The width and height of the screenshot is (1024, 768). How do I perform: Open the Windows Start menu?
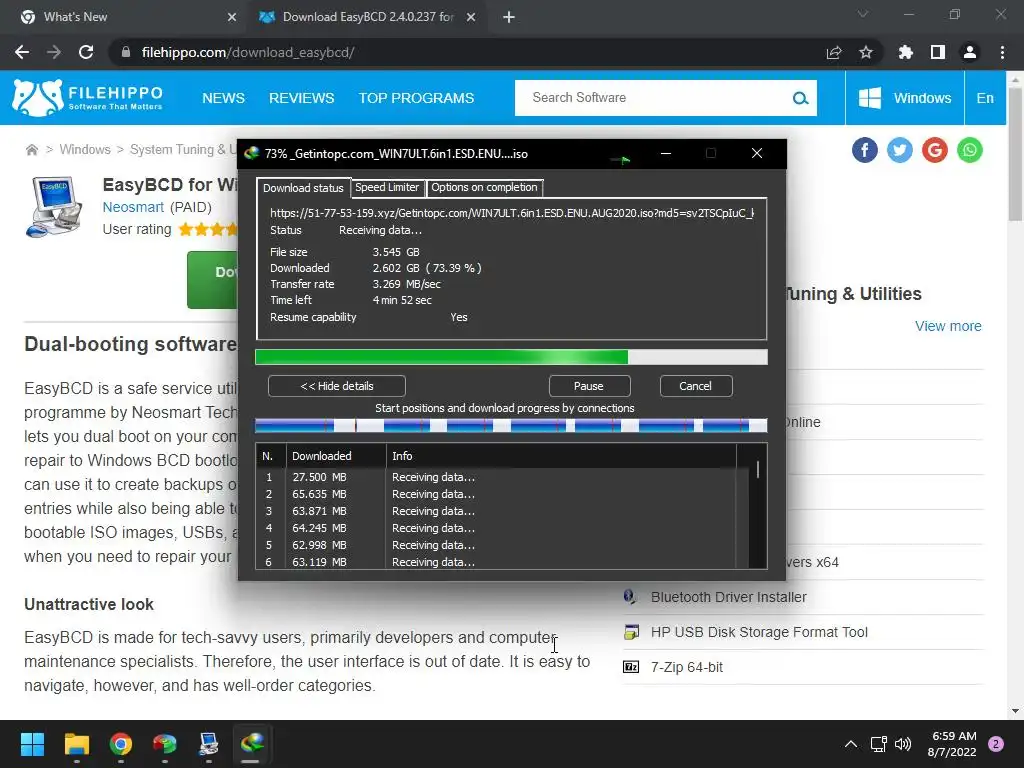point(32,744)
